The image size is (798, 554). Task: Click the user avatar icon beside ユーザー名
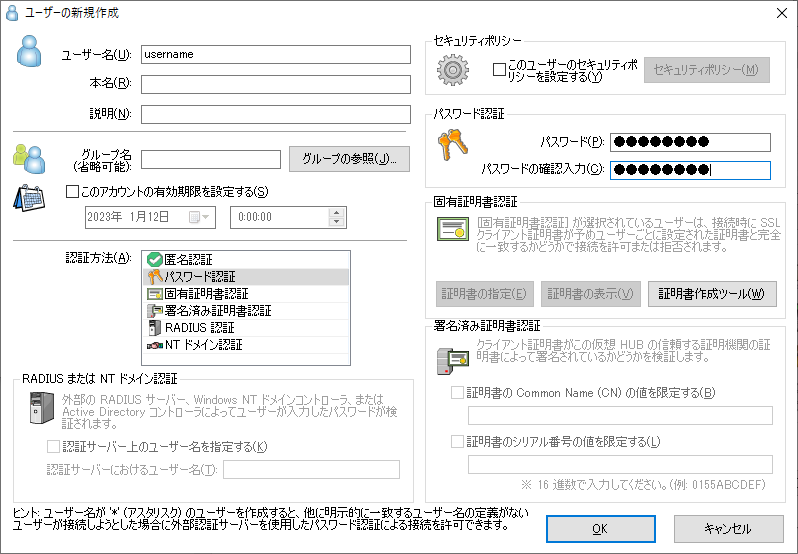(x=29, y=51)
